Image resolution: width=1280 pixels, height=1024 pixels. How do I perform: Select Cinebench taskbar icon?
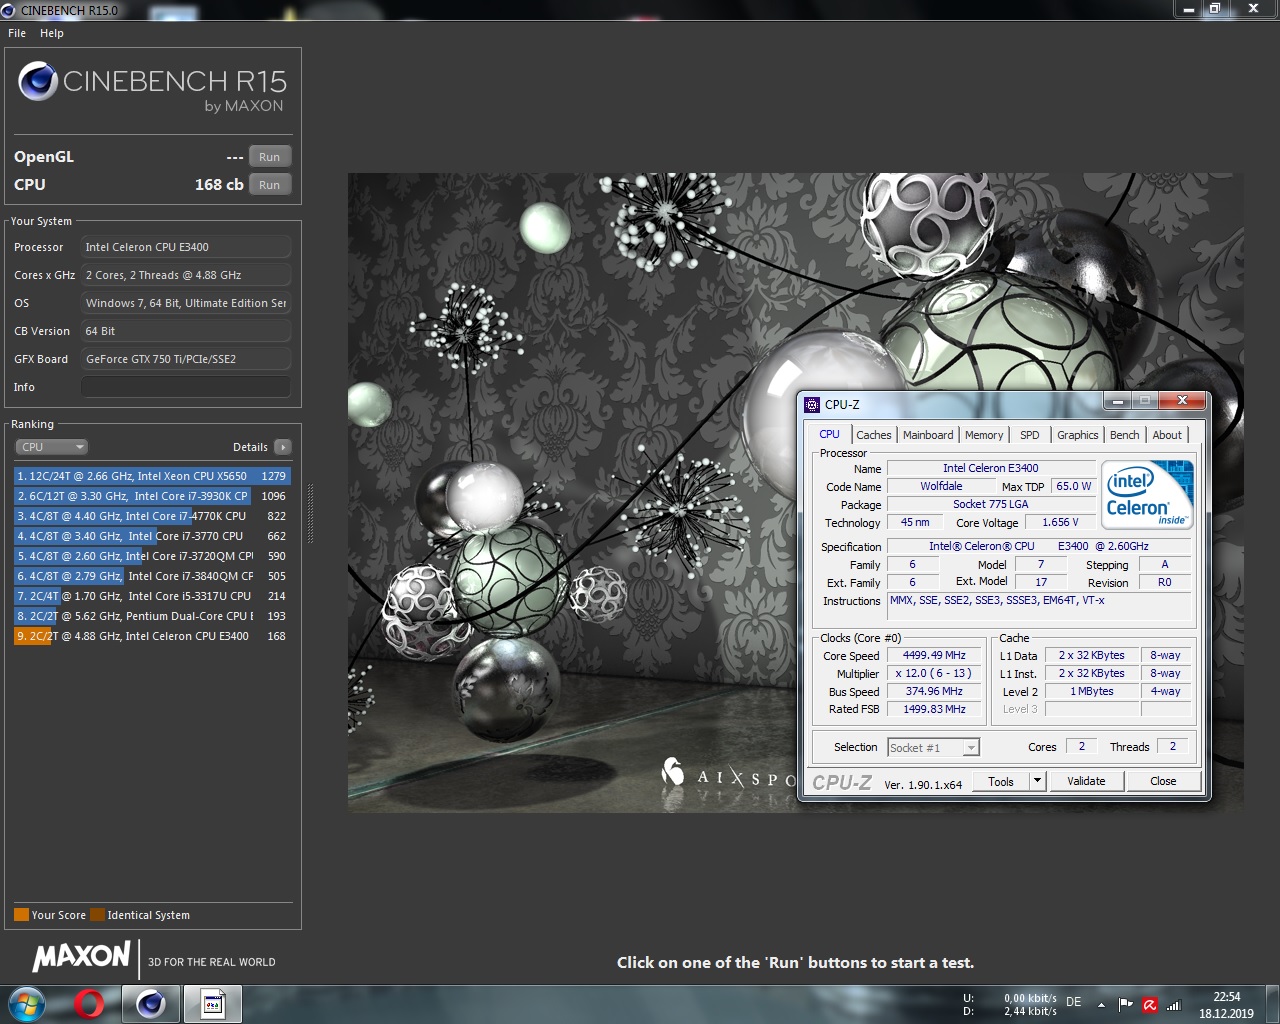coord(151,1003)
